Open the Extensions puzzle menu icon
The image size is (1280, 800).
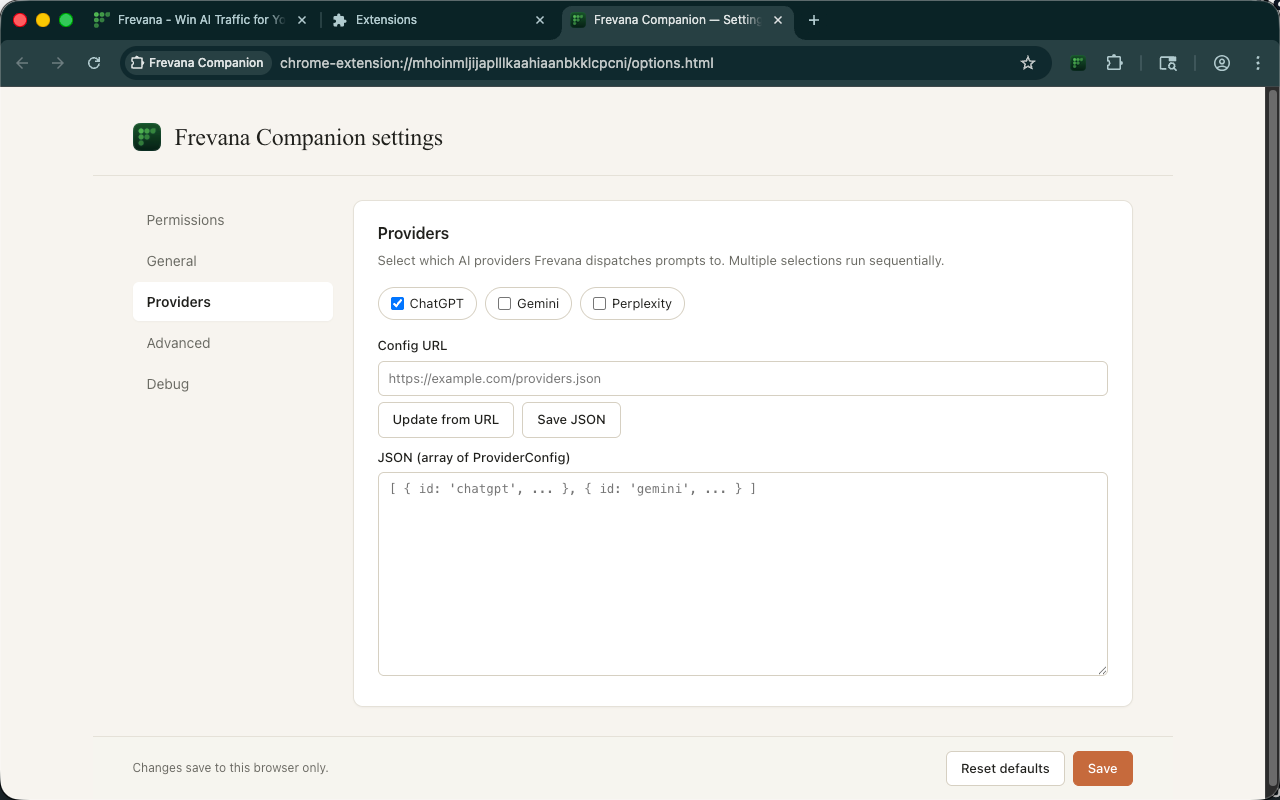coord(1114,63)
